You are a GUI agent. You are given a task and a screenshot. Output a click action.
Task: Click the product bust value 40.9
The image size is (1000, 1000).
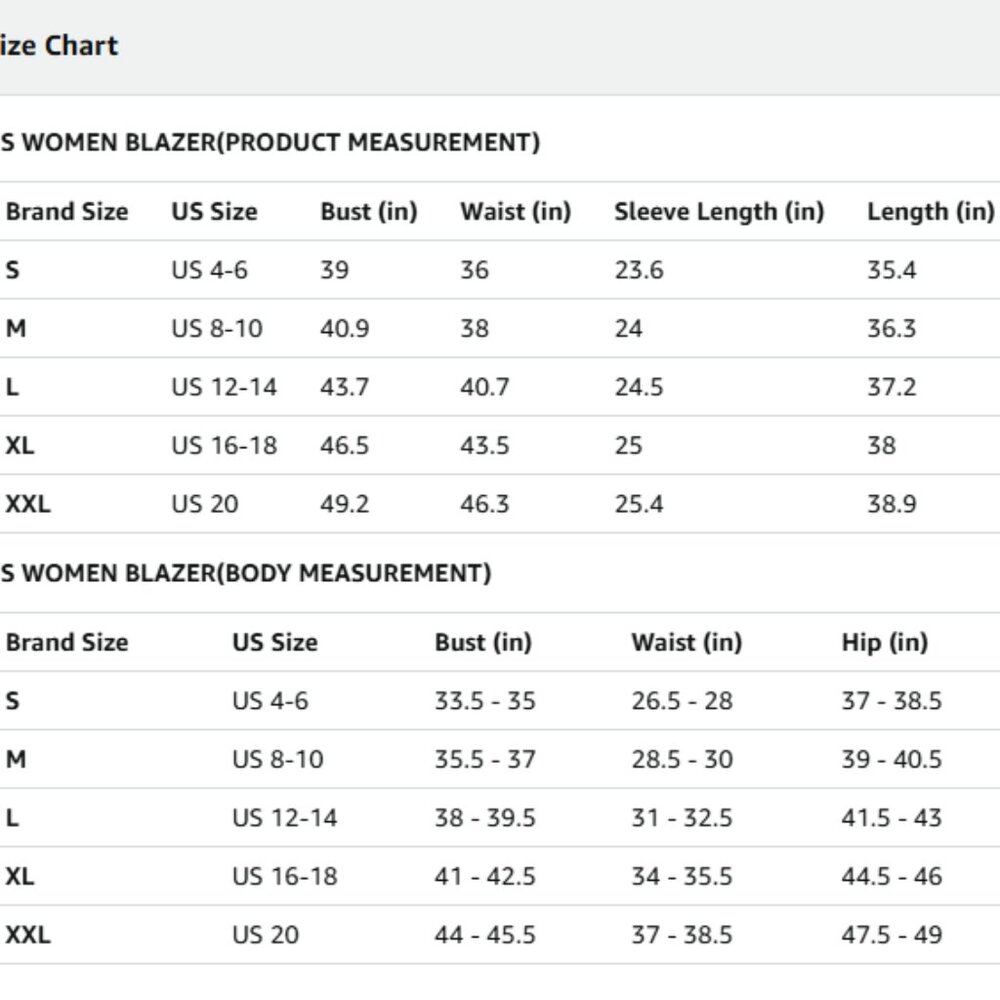pyautogui.click(x=344, y=328)
